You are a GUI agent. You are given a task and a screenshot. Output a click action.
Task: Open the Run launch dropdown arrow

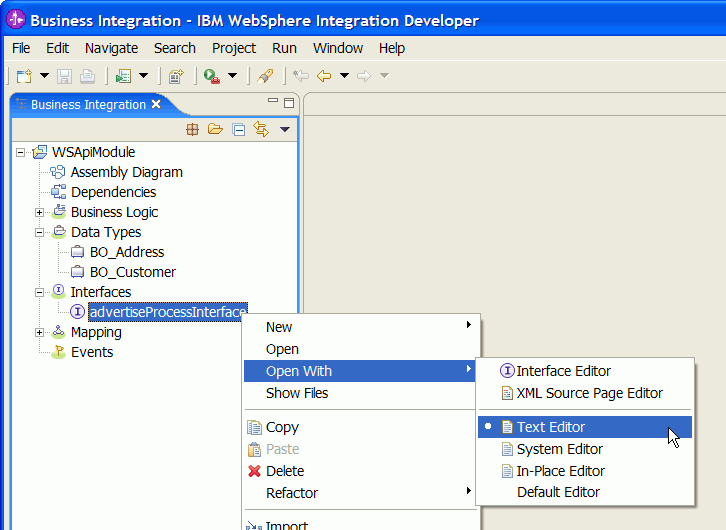[232, 75]
